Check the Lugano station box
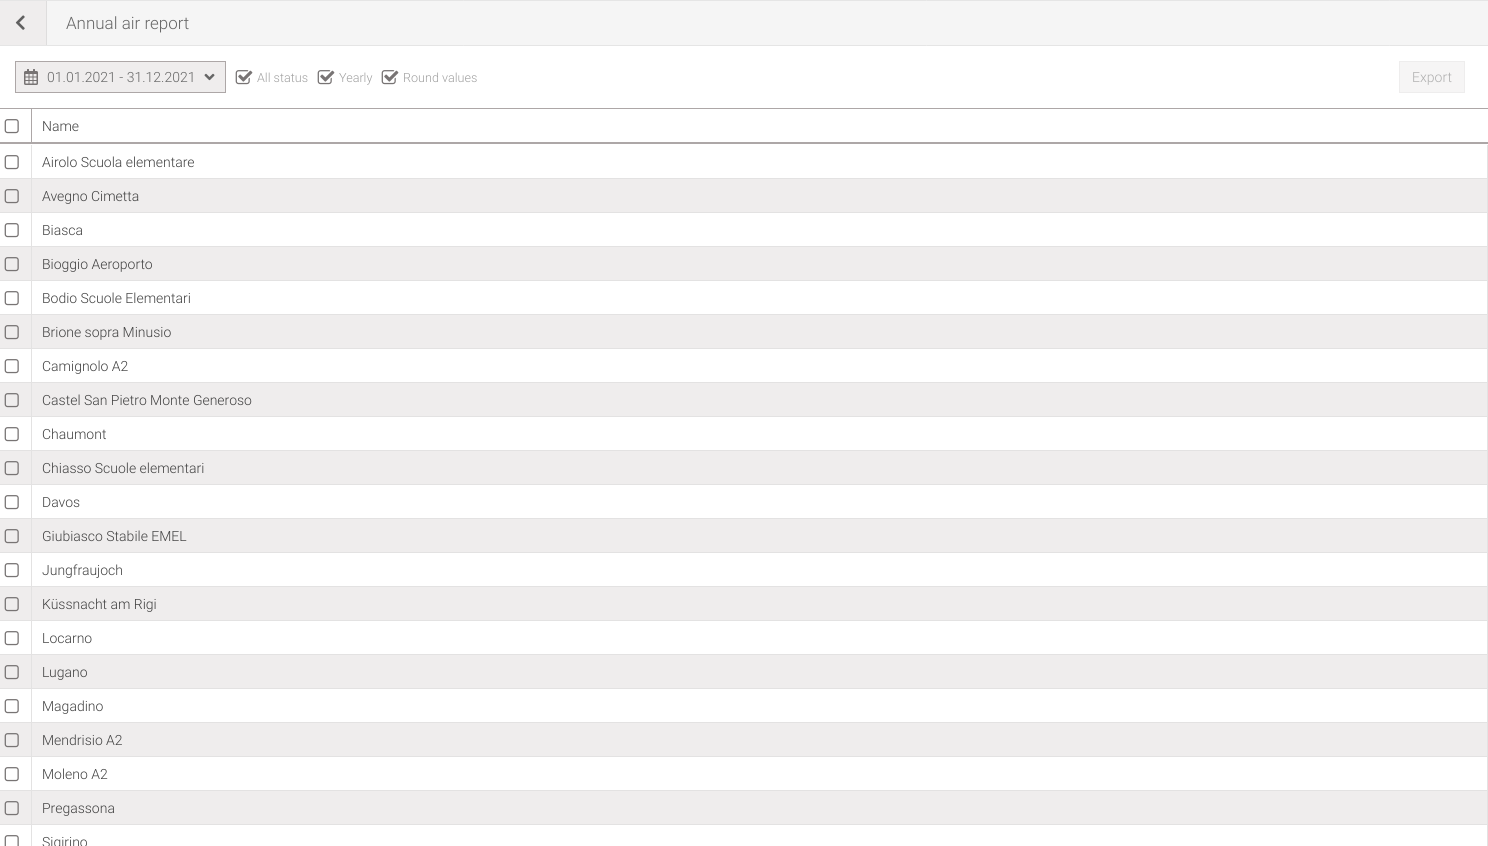This screenshot has height=846, width=1488. pyautogui.click(x=12, y=672)
